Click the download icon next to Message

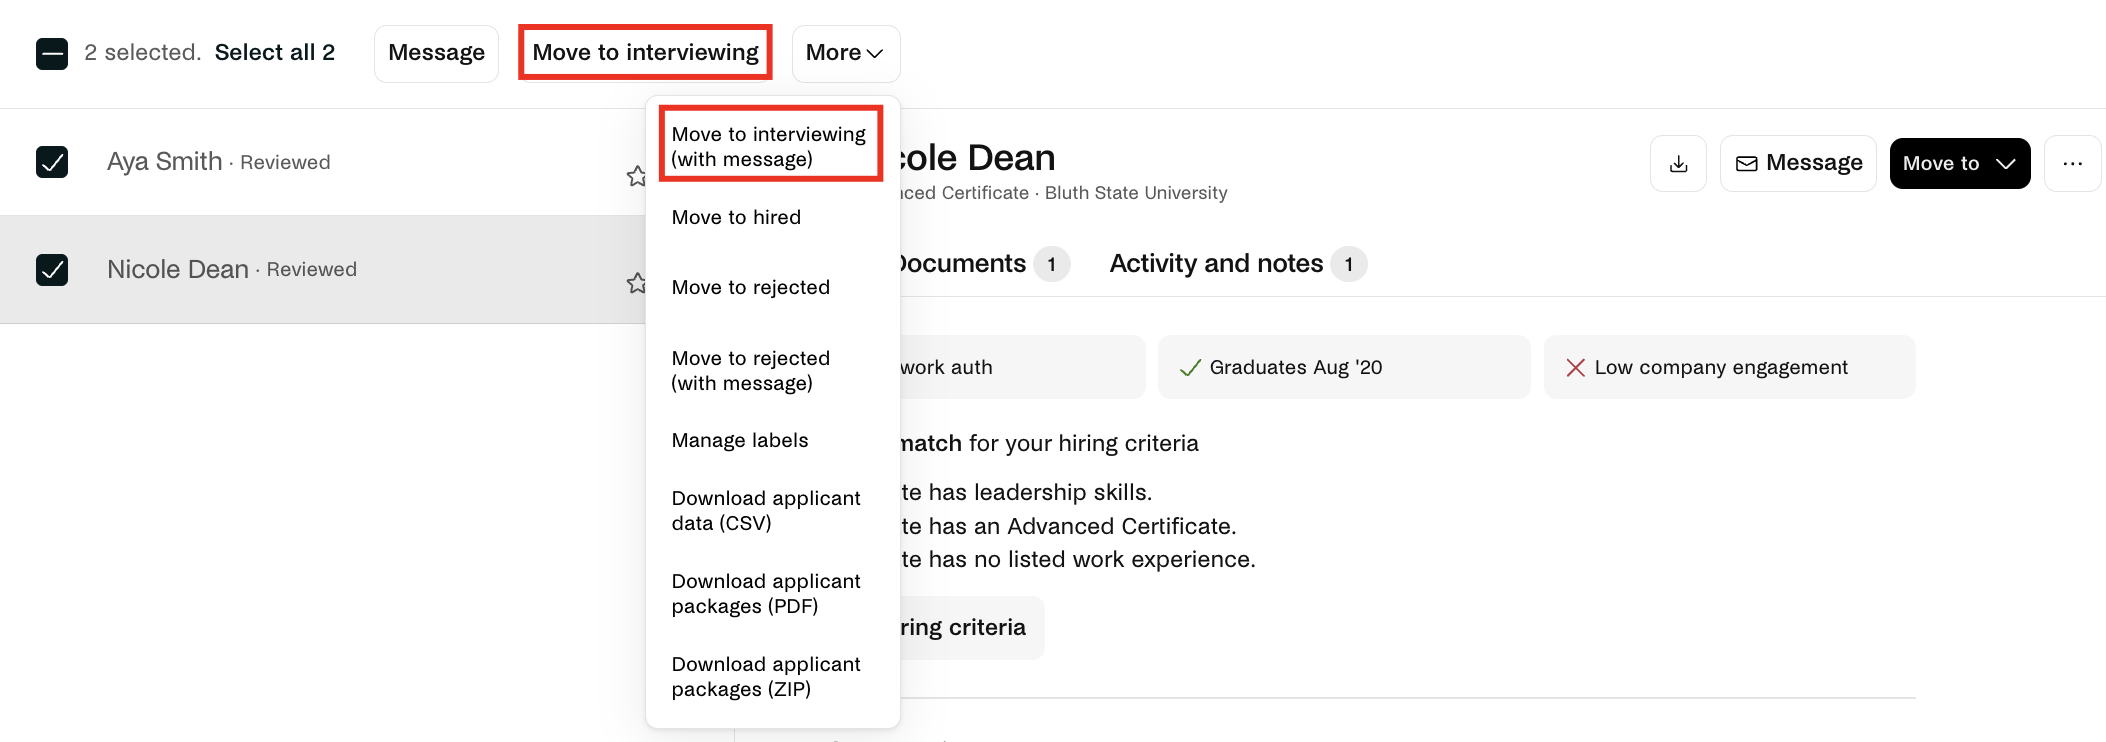[x=1678, y=163]
